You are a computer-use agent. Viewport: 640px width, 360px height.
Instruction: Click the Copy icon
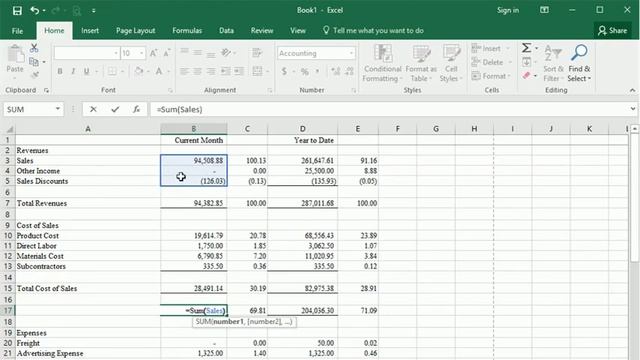[x=34, y=62]
